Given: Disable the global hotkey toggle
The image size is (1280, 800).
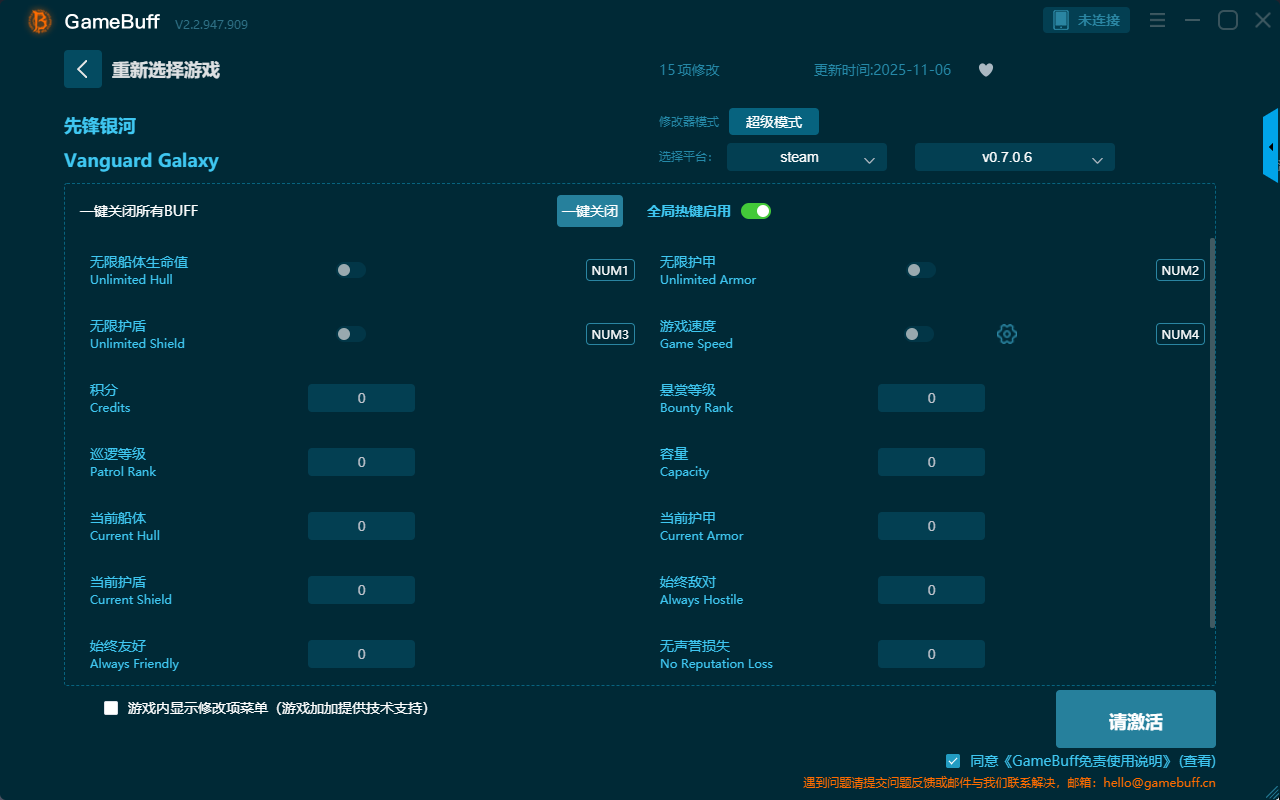Looking at the screenshot, I should pos(756,211).
